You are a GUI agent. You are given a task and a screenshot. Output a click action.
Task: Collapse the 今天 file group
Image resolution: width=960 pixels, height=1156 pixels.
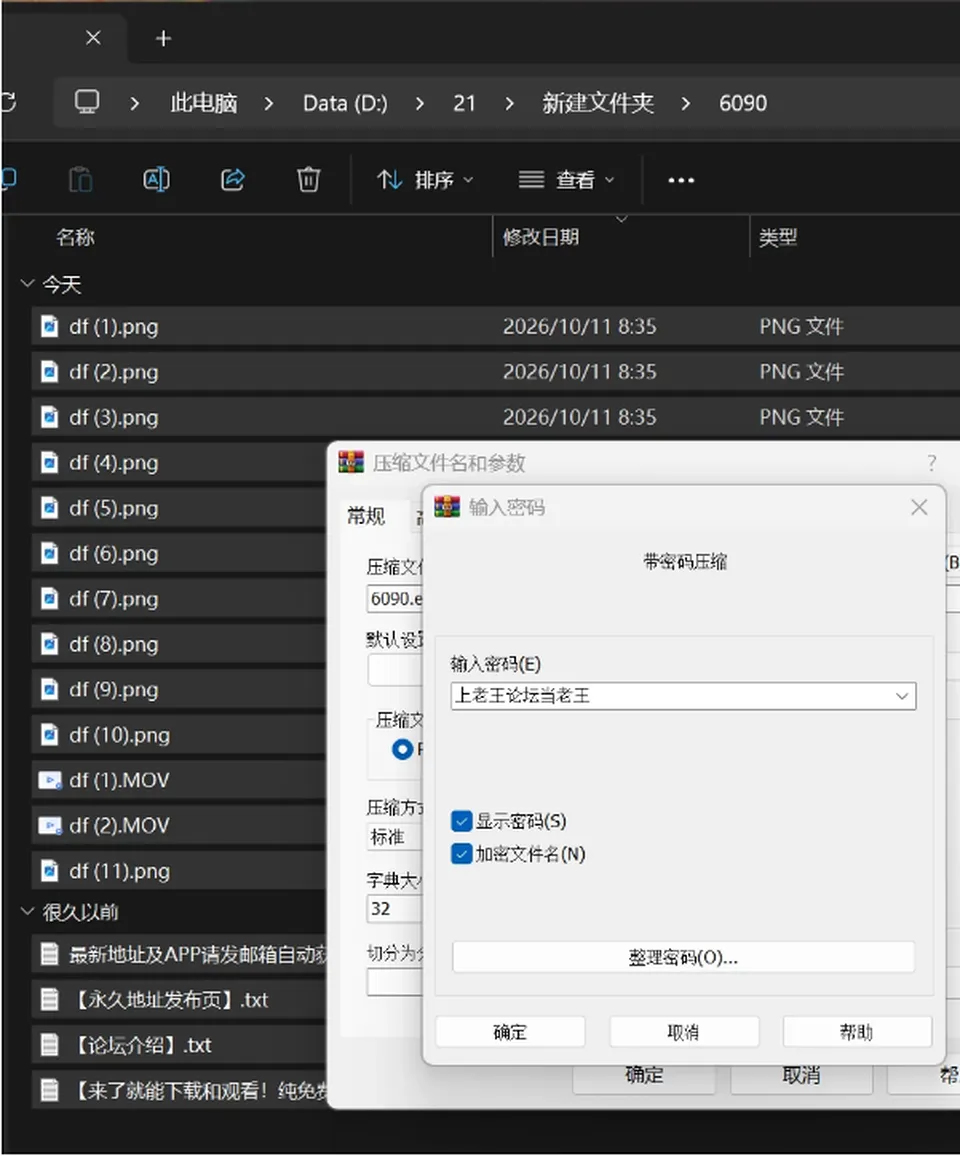(27, 284)
